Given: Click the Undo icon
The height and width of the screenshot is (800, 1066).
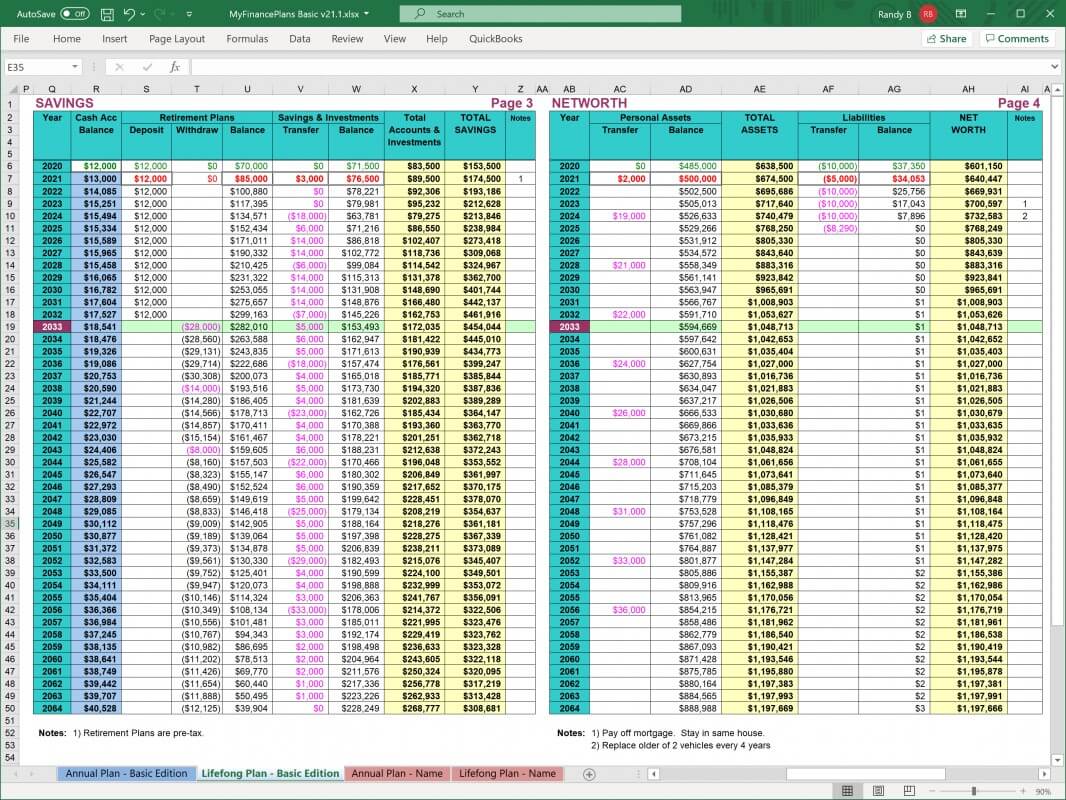Looking at the screenshot, I should [128, 14].
